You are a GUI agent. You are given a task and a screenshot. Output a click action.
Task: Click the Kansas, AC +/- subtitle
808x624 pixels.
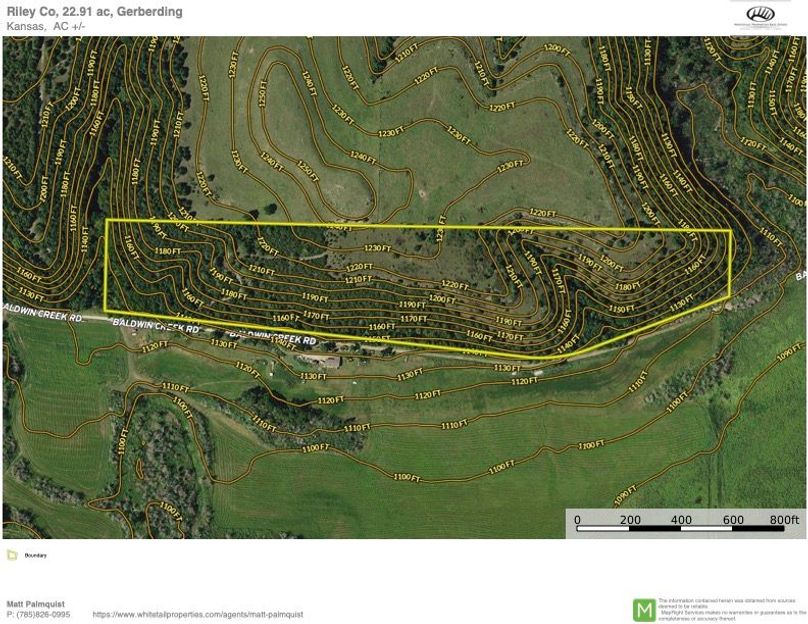click(46, 25)
